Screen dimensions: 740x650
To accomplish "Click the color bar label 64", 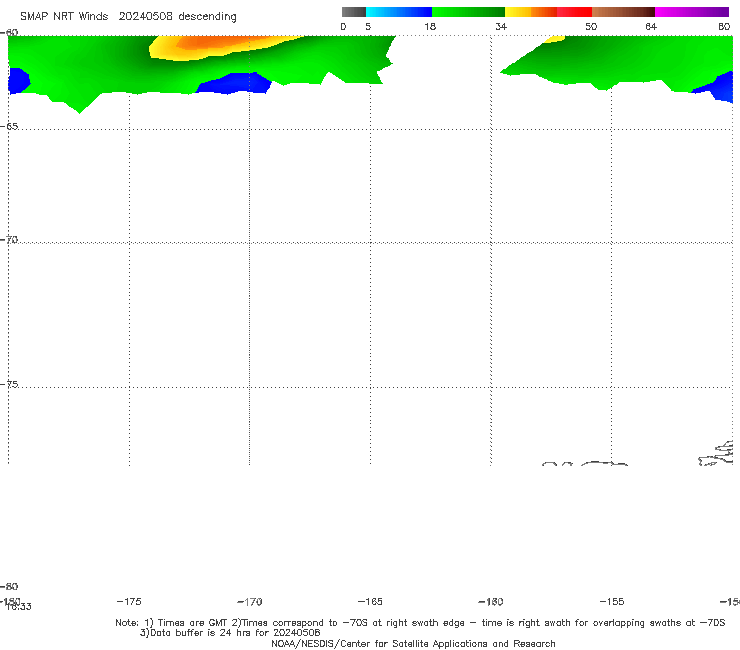I will click(651, 27).
